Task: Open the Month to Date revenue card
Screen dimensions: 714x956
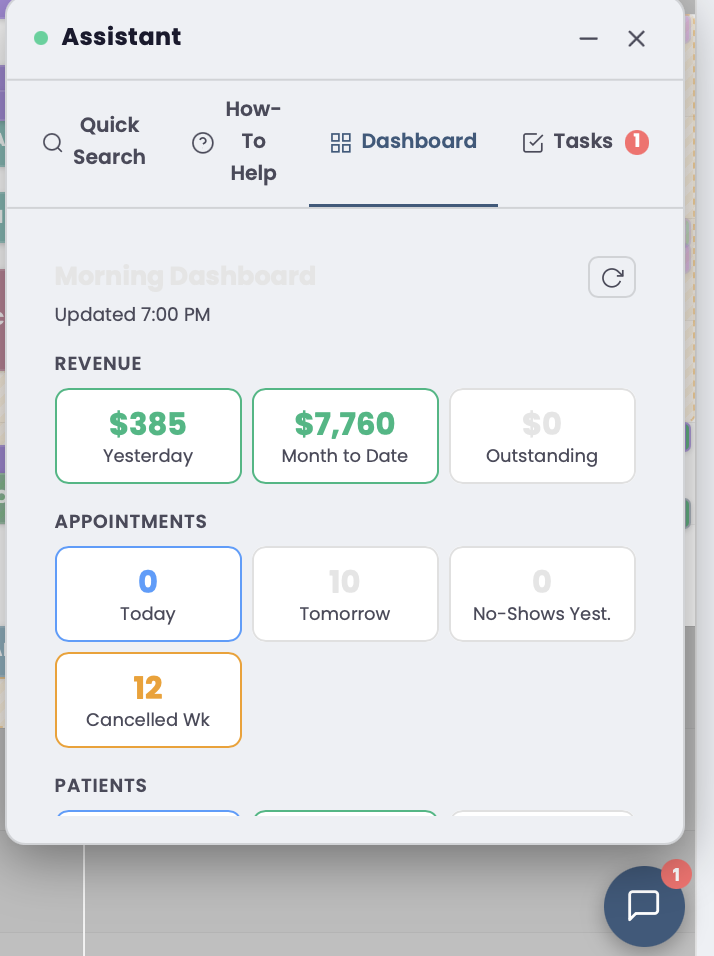Action: (x=345, y=436)
